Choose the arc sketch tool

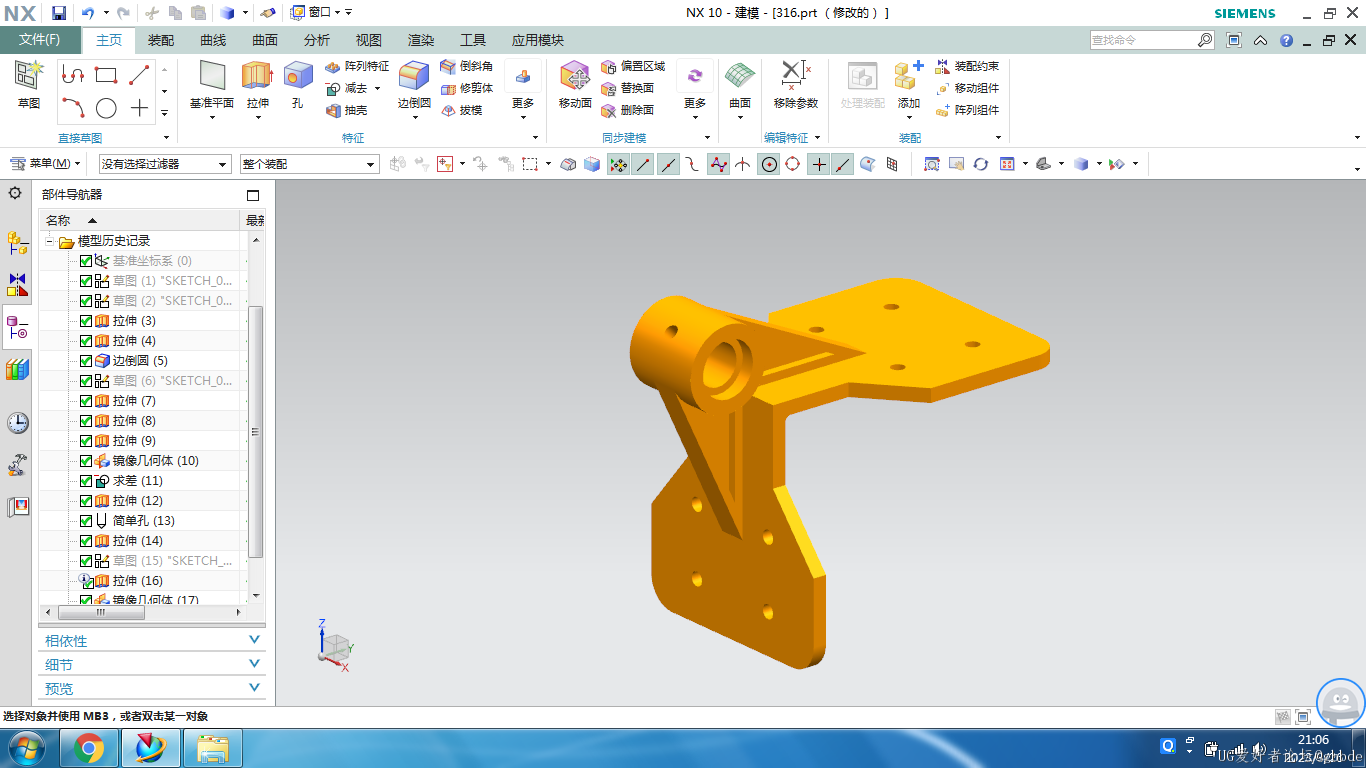[72, 108]
